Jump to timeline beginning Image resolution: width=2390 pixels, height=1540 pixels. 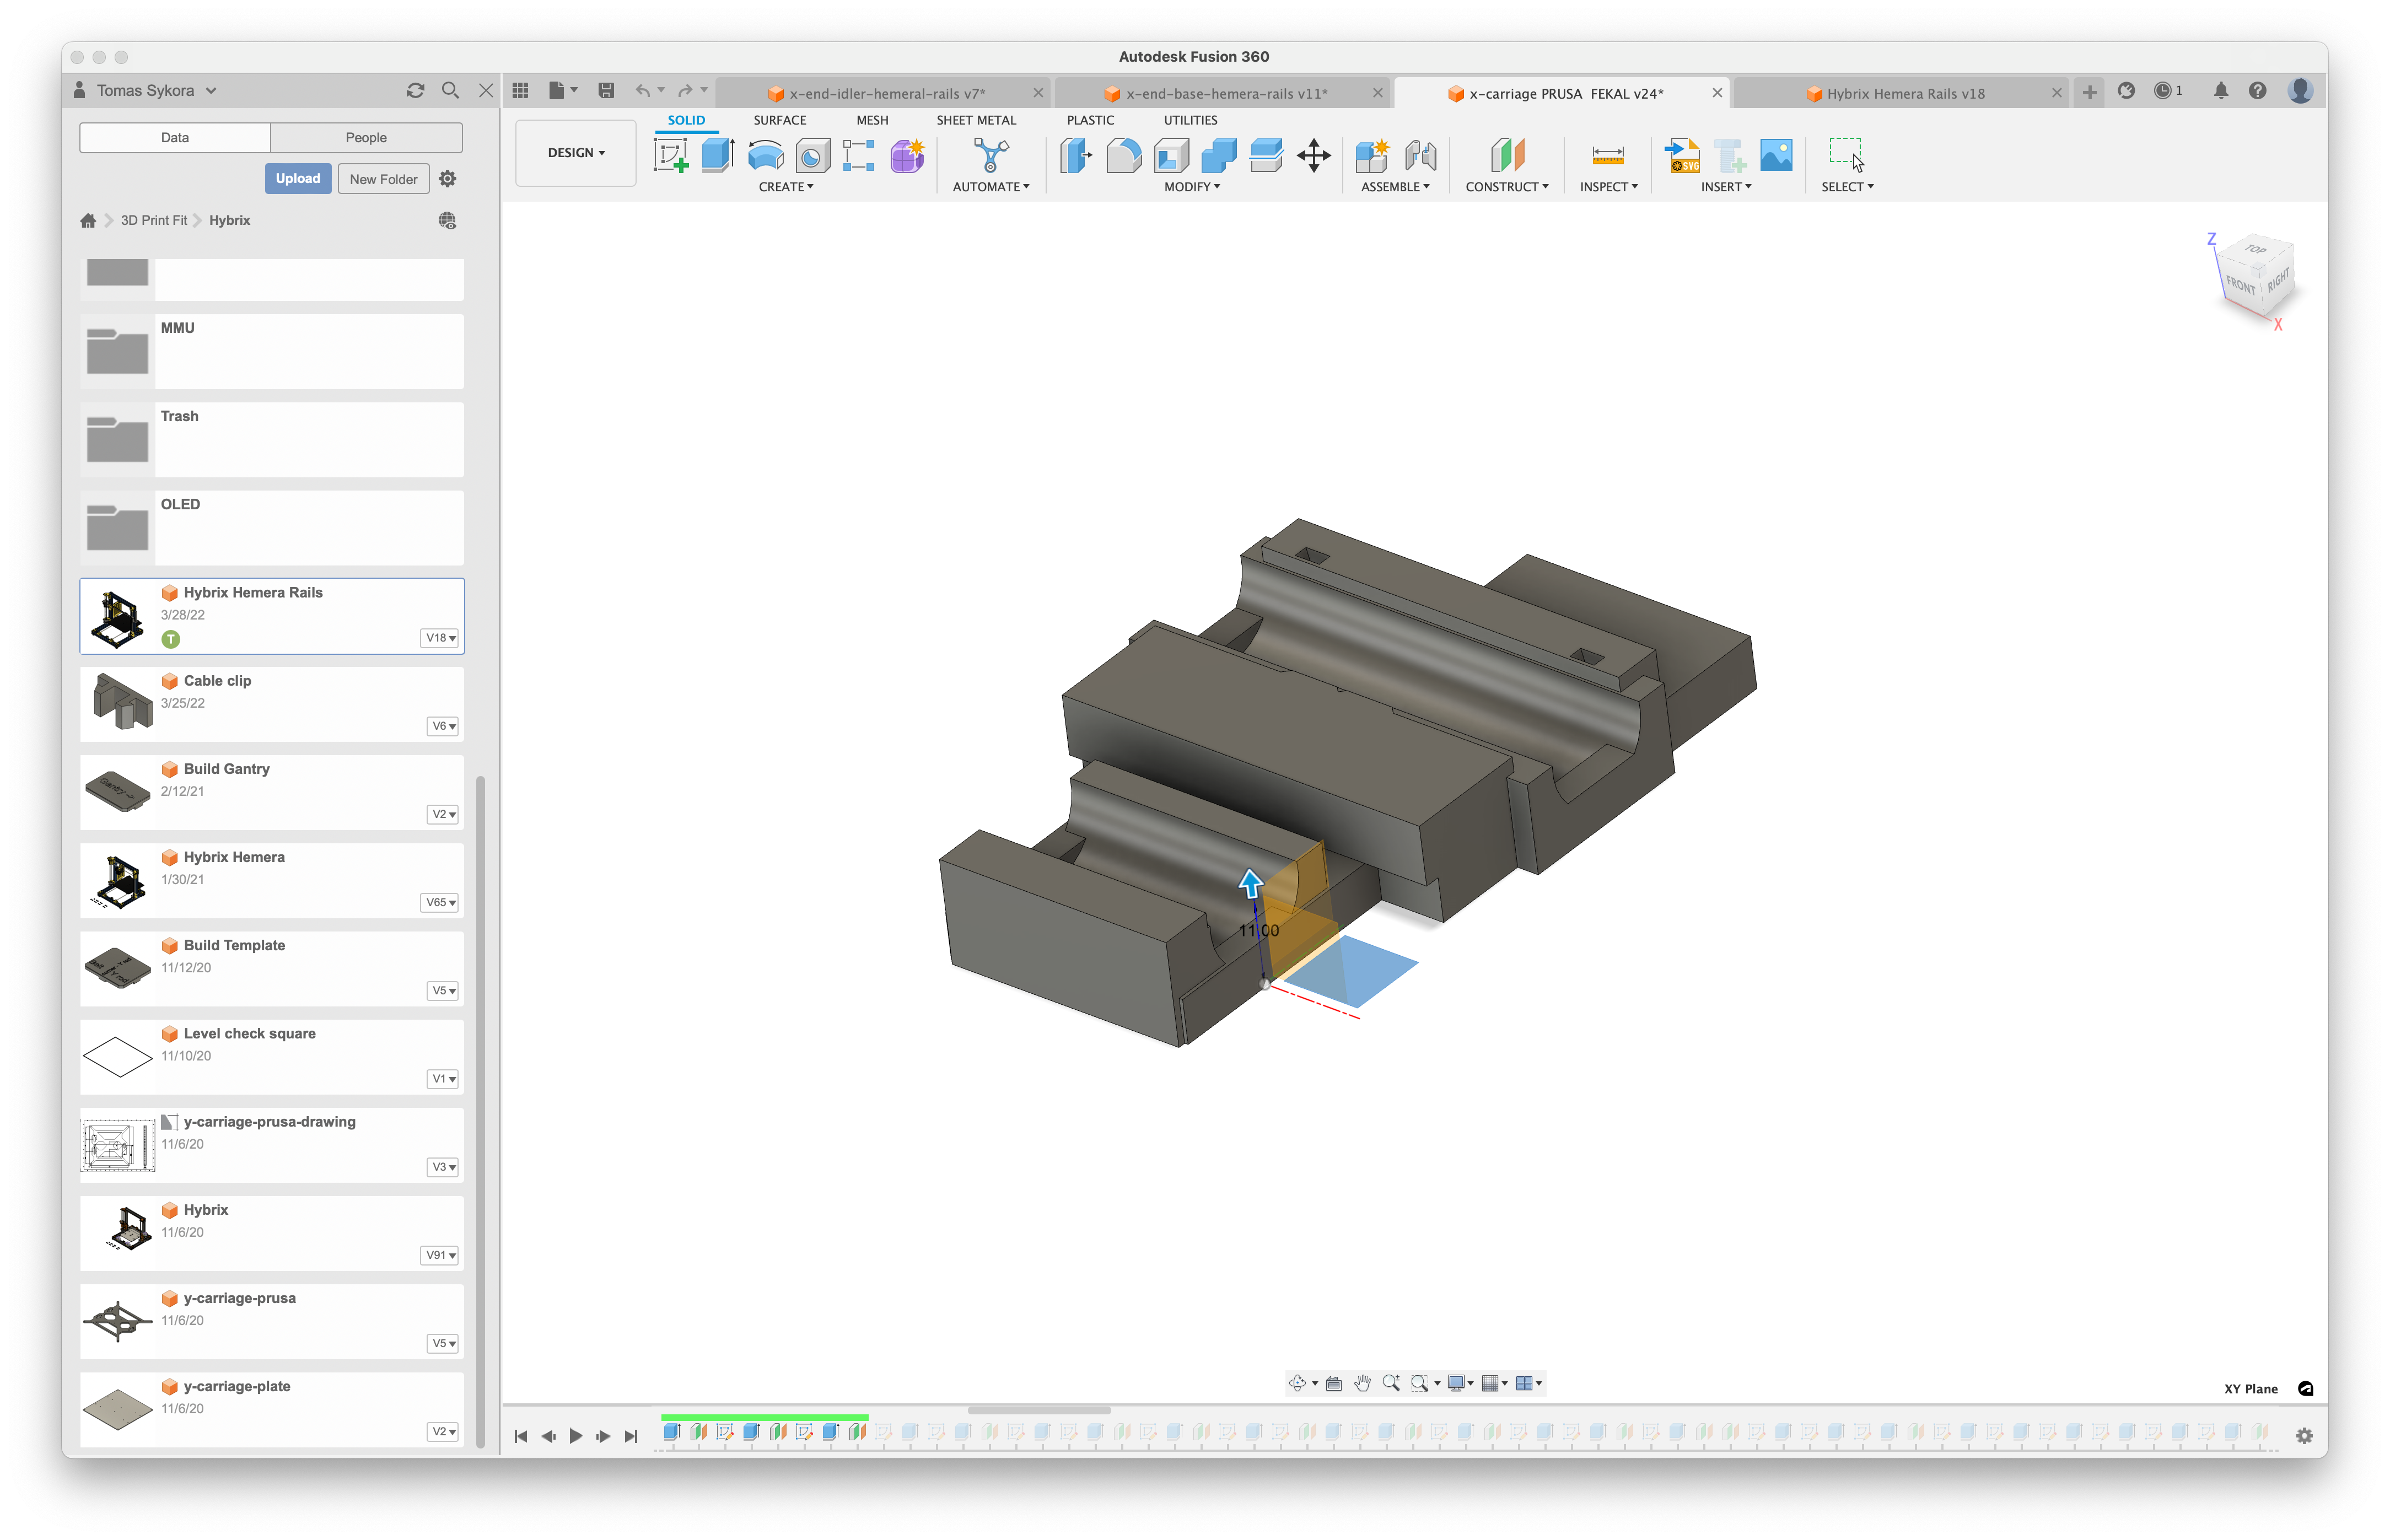pos(520,1436)
